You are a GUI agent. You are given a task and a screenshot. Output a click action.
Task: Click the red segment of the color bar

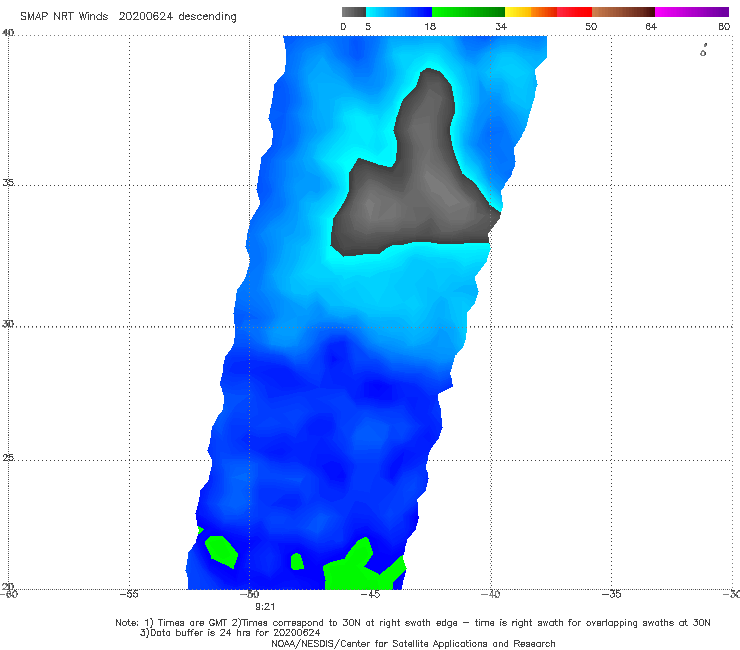(x=574, y=12)
